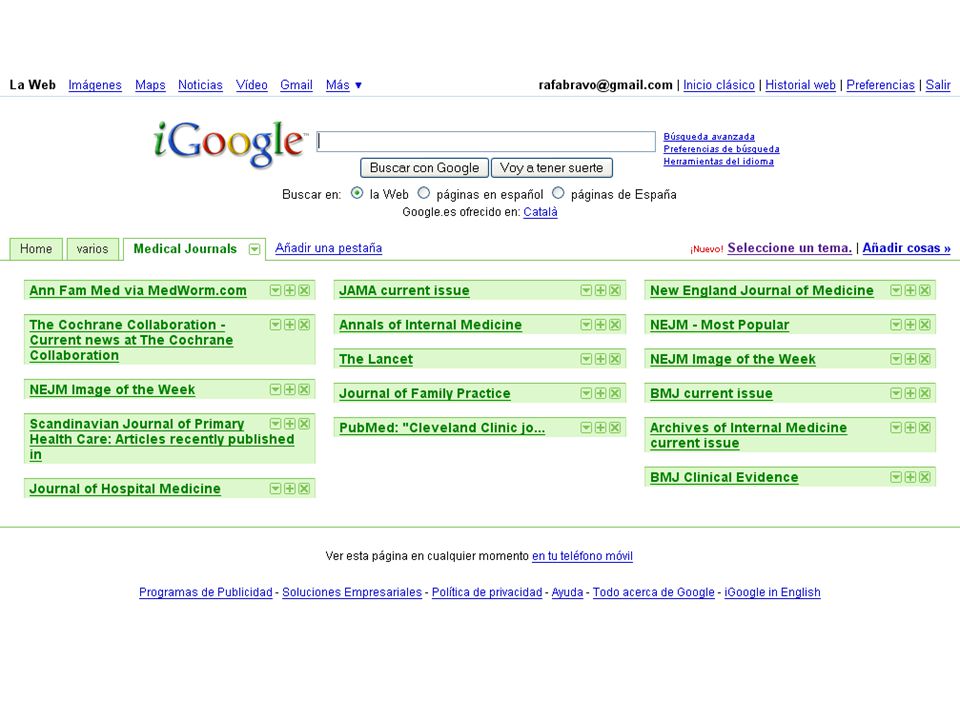Select 'páginas en español' radio button
This screenshot has width=960, height=720.
[x=424, y=193]
